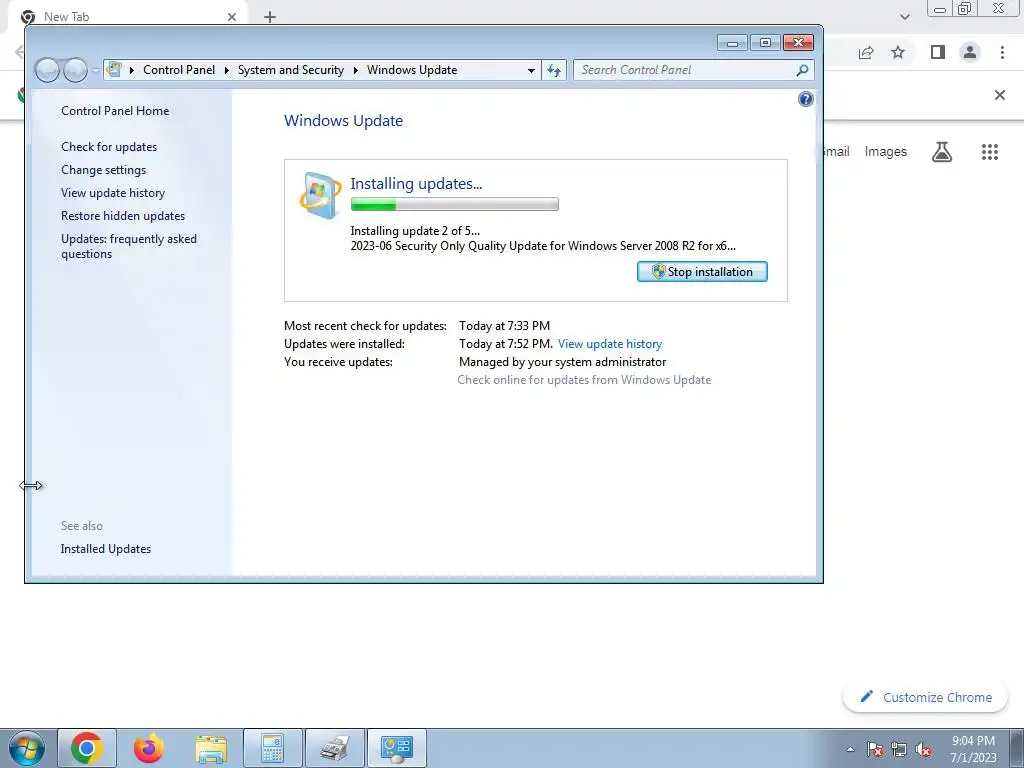This screenshot has width=1024, height=768.
Task: Click Chrome icon in taskbar
Action: [87, 748]
